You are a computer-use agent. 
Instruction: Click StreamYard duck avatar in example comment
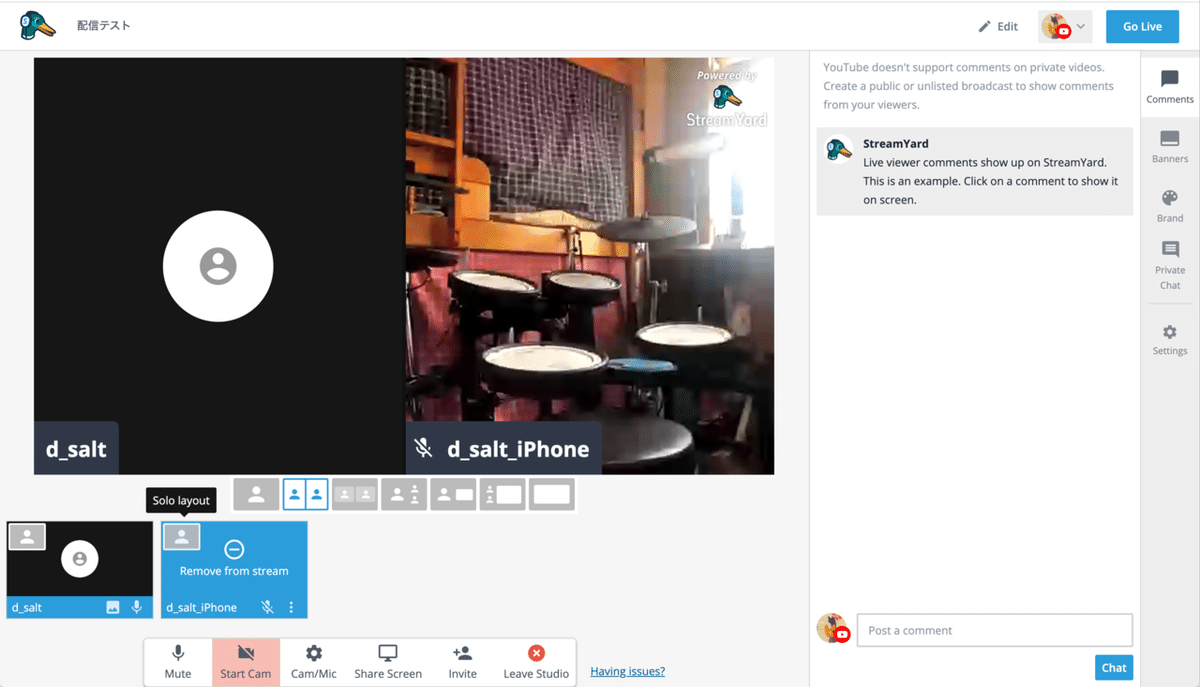click(x=838, y=149)
